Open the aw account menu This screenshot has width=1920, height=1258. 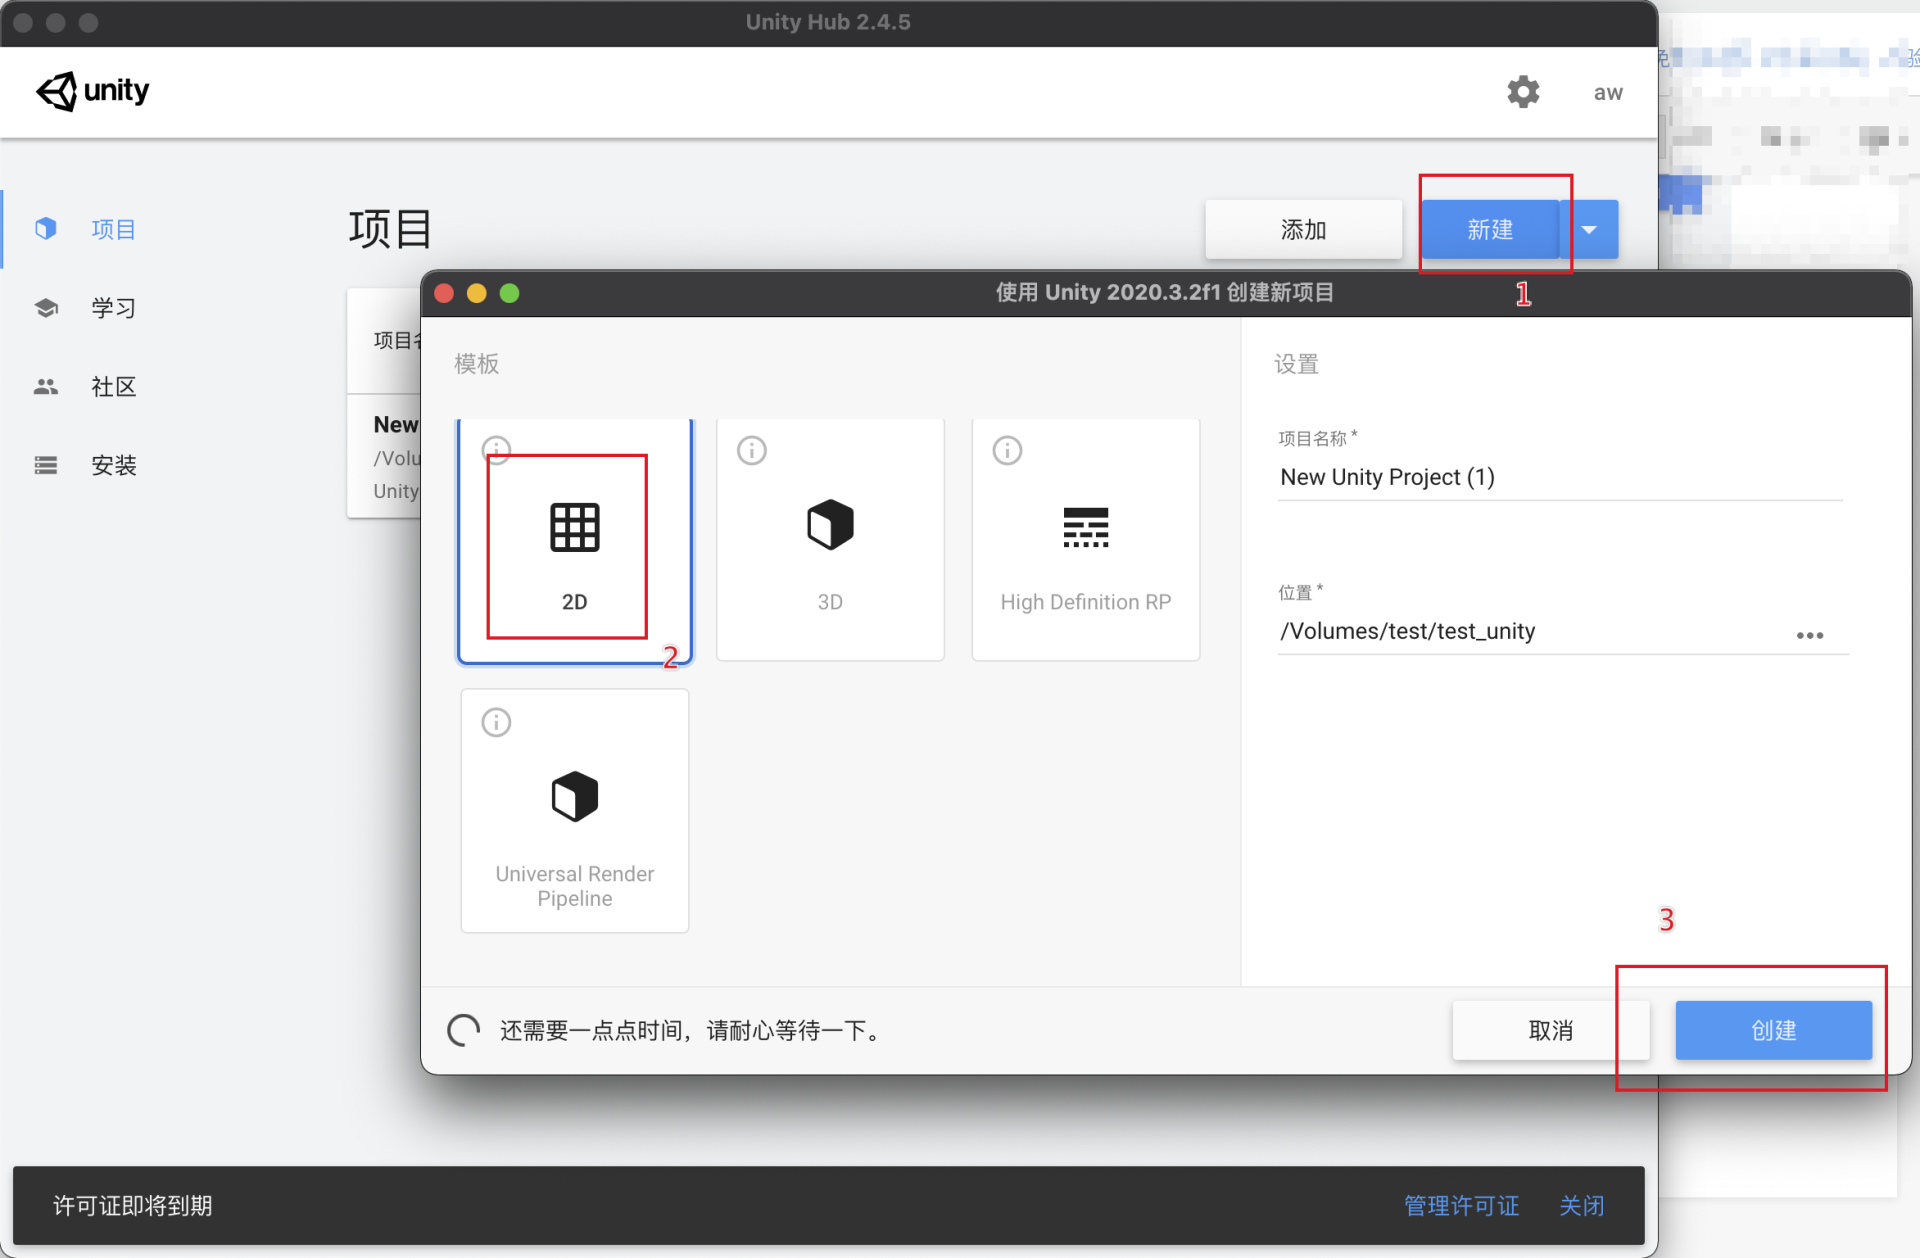pyautogui.click(x=1608, y=93)
